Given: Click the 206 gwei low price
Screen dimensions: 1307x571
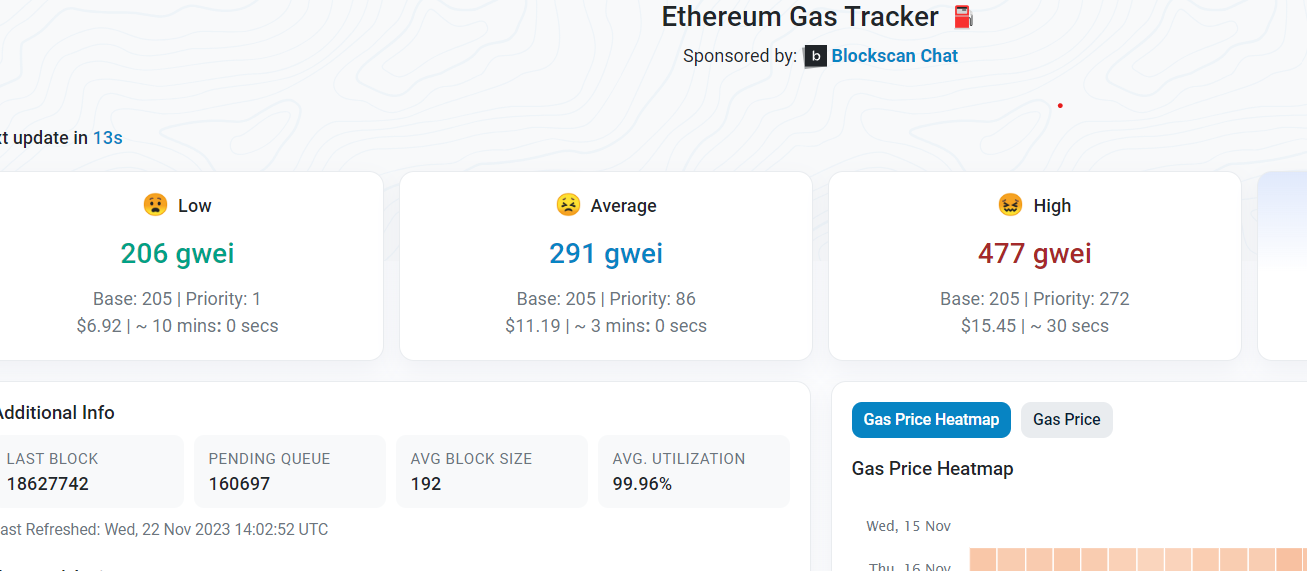Looking at the screenshot, I should point(177,254).
